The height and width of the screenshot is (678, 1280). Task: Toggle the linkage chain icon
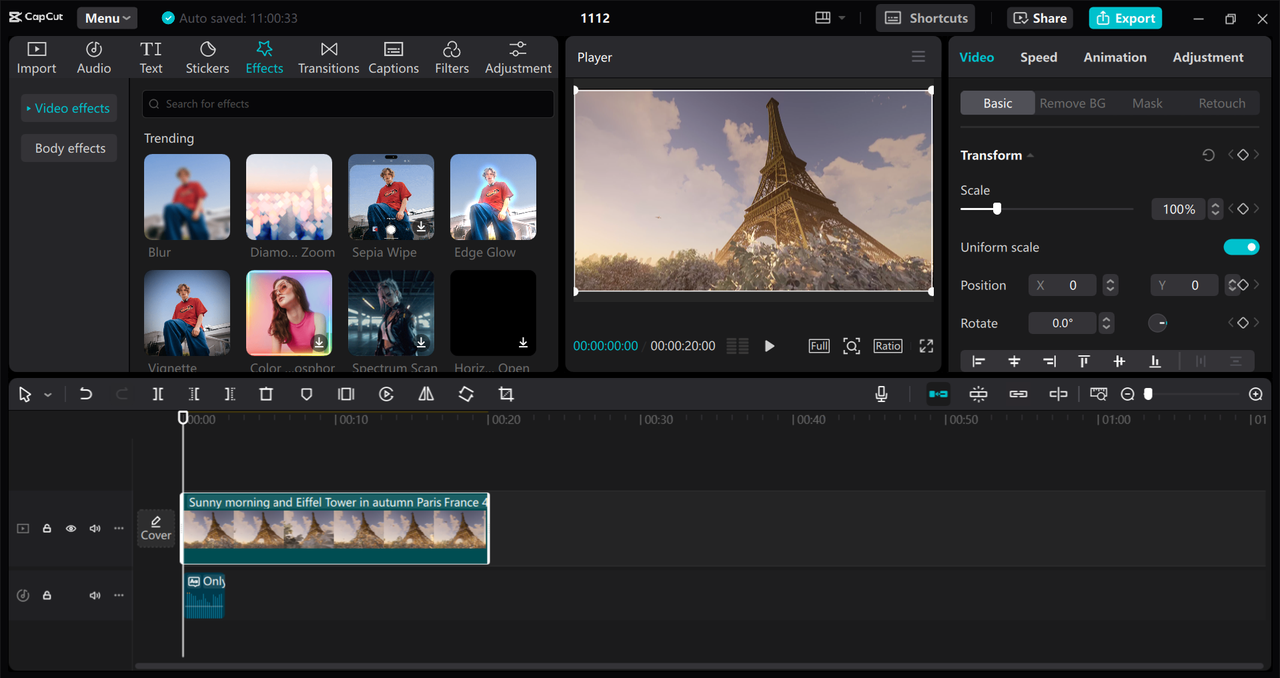click(x=1018, y=394)
